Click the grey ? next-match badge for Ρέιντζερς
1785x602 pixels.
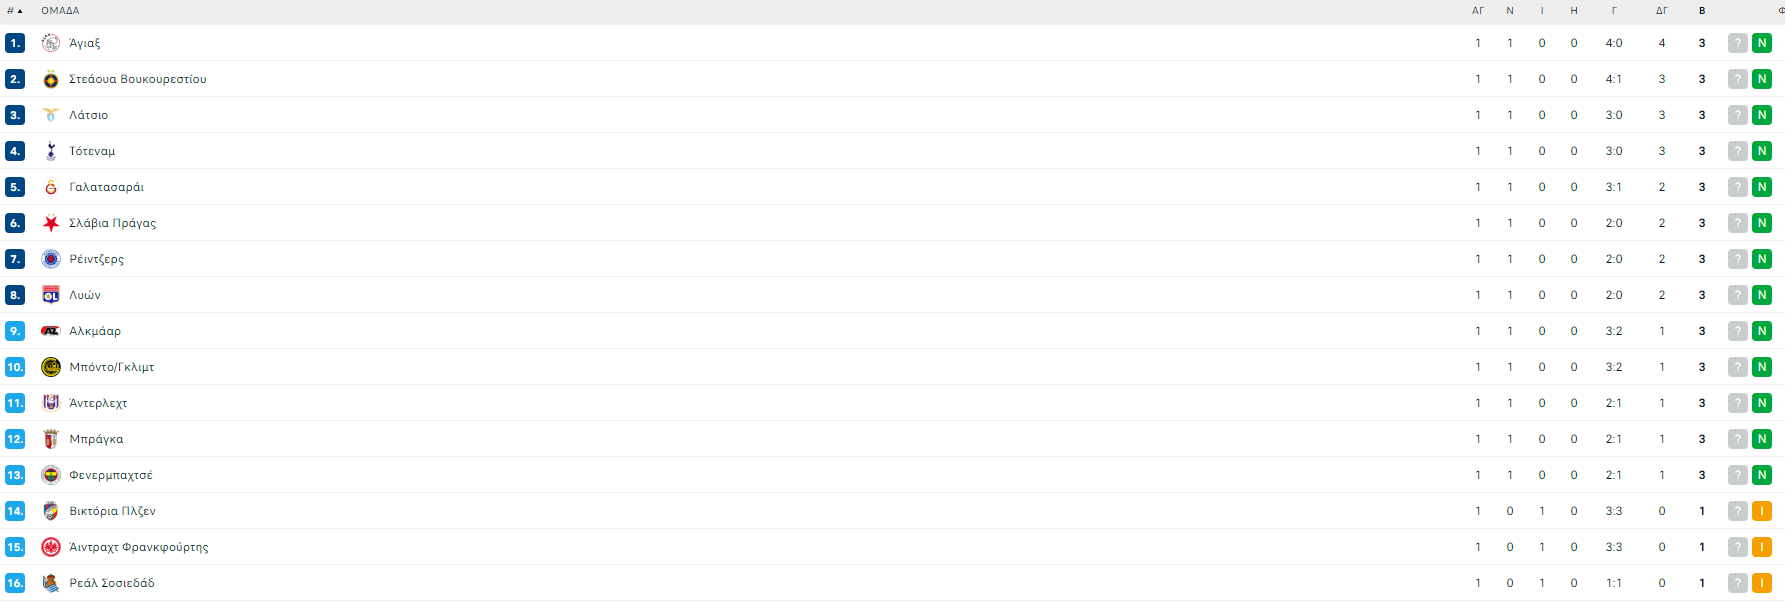(x=1738, y=259)
